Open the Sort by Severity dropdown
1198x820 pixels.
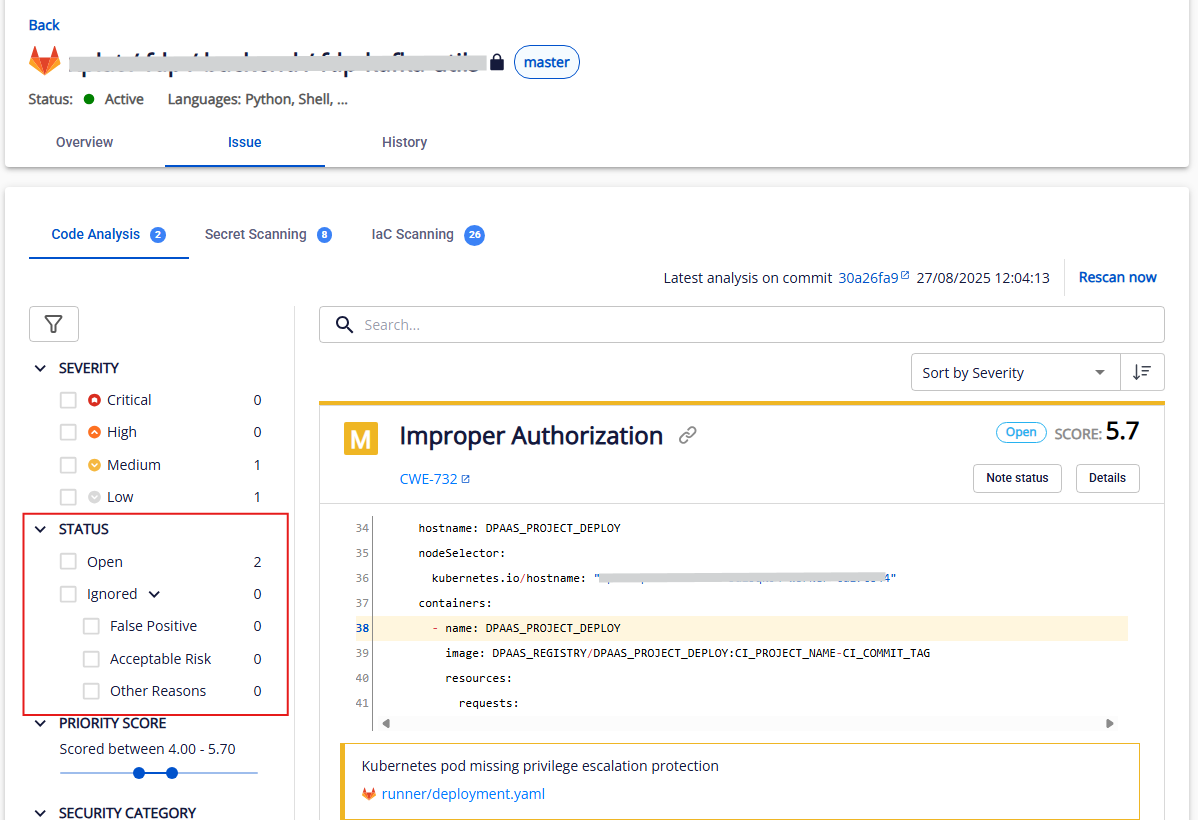click(x=1014, y=372)
